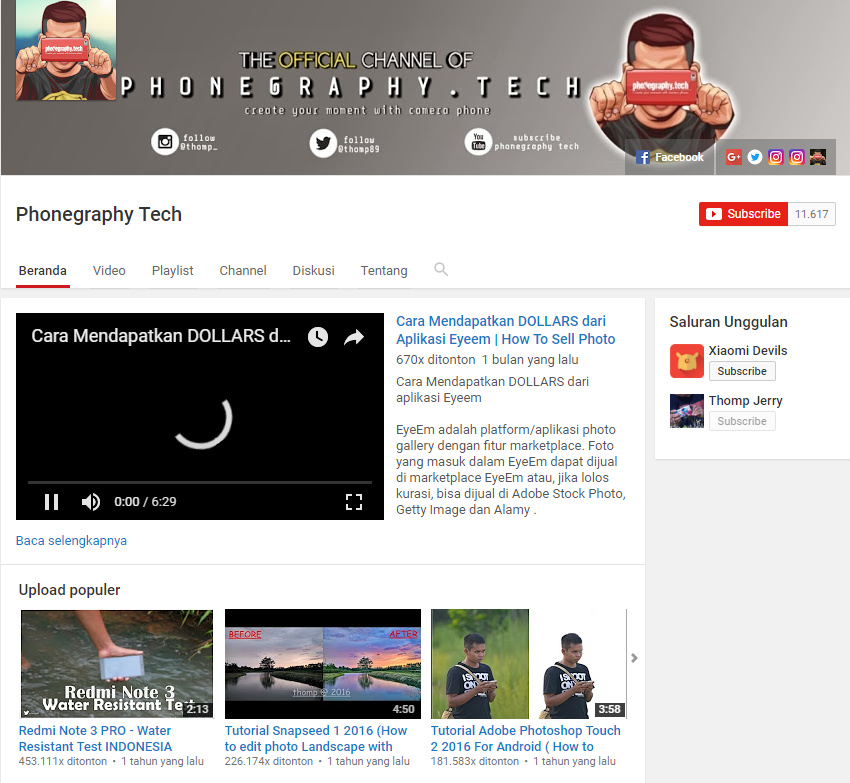Image resolution: width=850 pixels, height=783 pixels.
Task: Click the video title overlay in player
Action: click(x=161, y=336)
